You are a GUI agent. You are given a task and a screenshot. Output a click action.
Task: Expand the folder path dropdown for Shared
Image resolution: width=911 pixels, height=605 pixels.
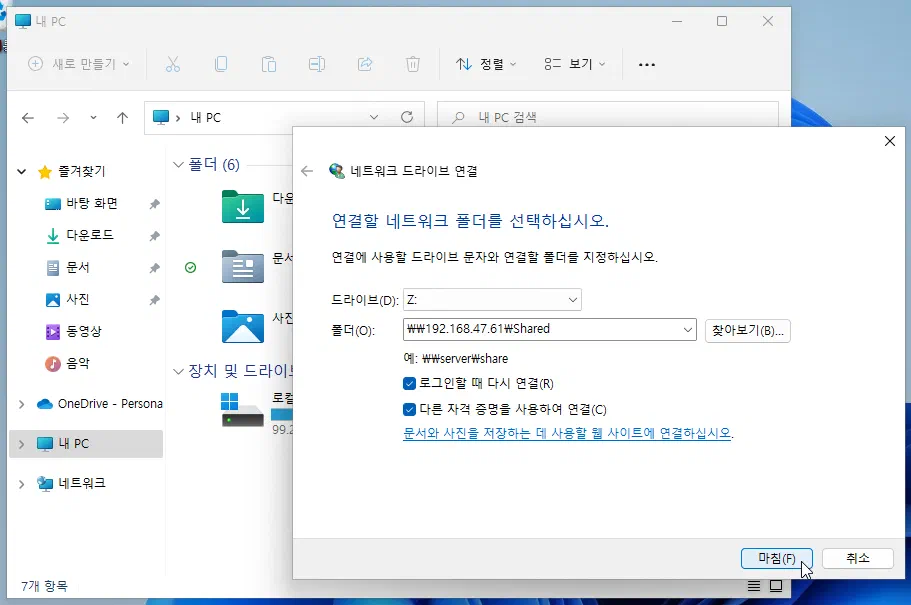tap(687, 328)
